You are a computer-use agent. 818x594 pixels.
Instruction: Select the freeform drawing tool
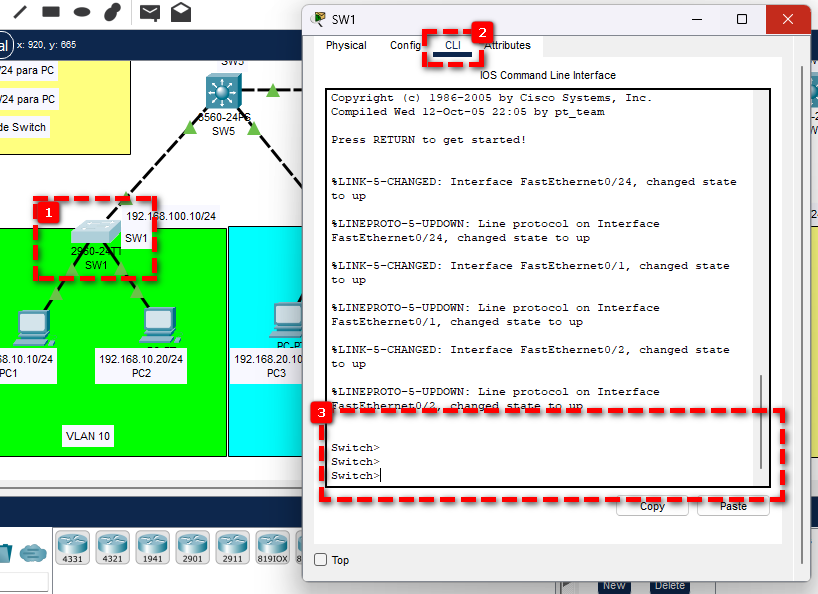point(113,11)
